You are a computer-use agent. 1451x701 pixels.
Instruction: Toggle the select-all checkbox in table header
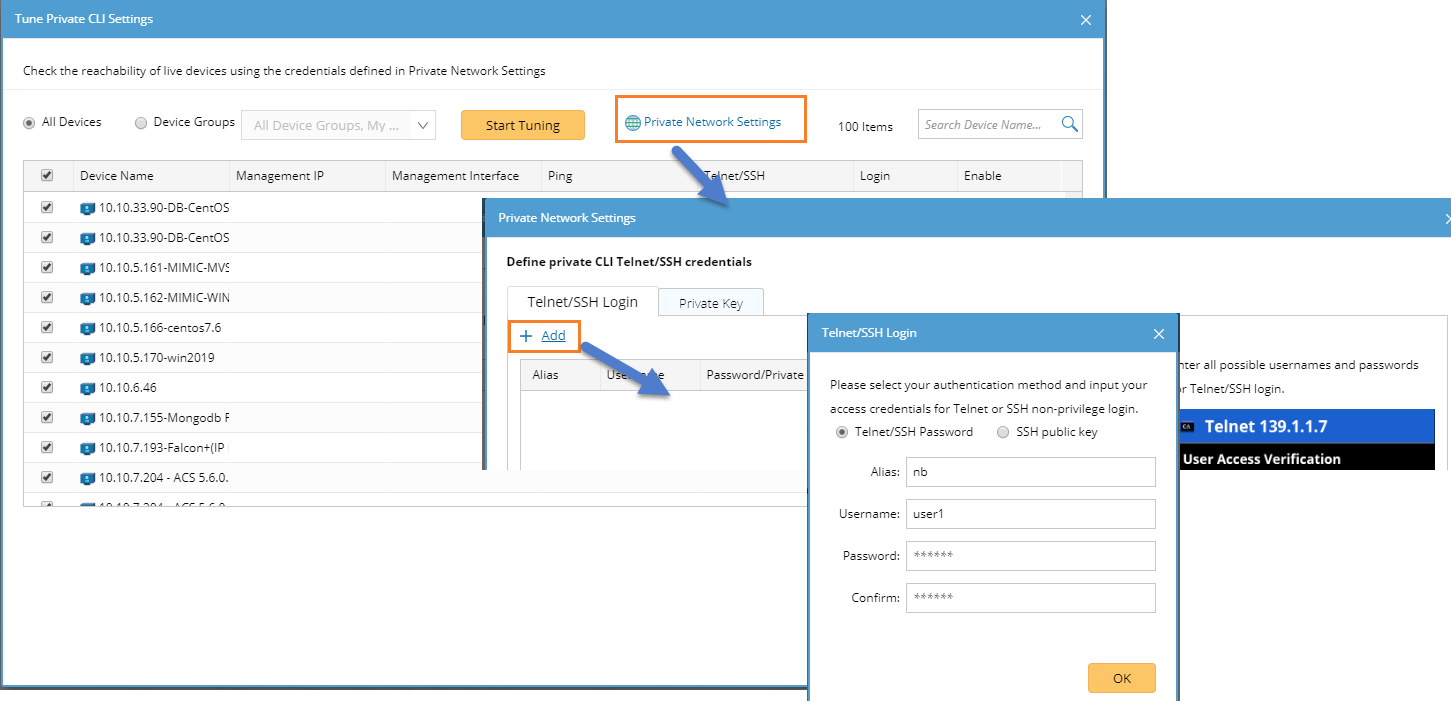(x=47, y=175)
